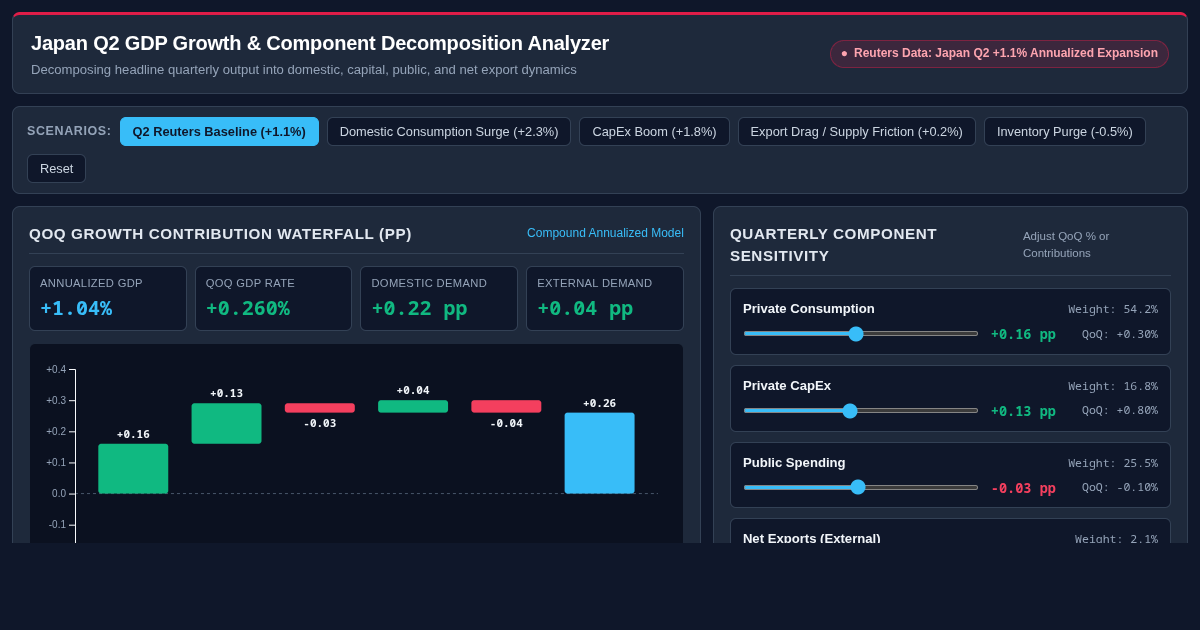Click the Private CapEx label

click(787, 385)
